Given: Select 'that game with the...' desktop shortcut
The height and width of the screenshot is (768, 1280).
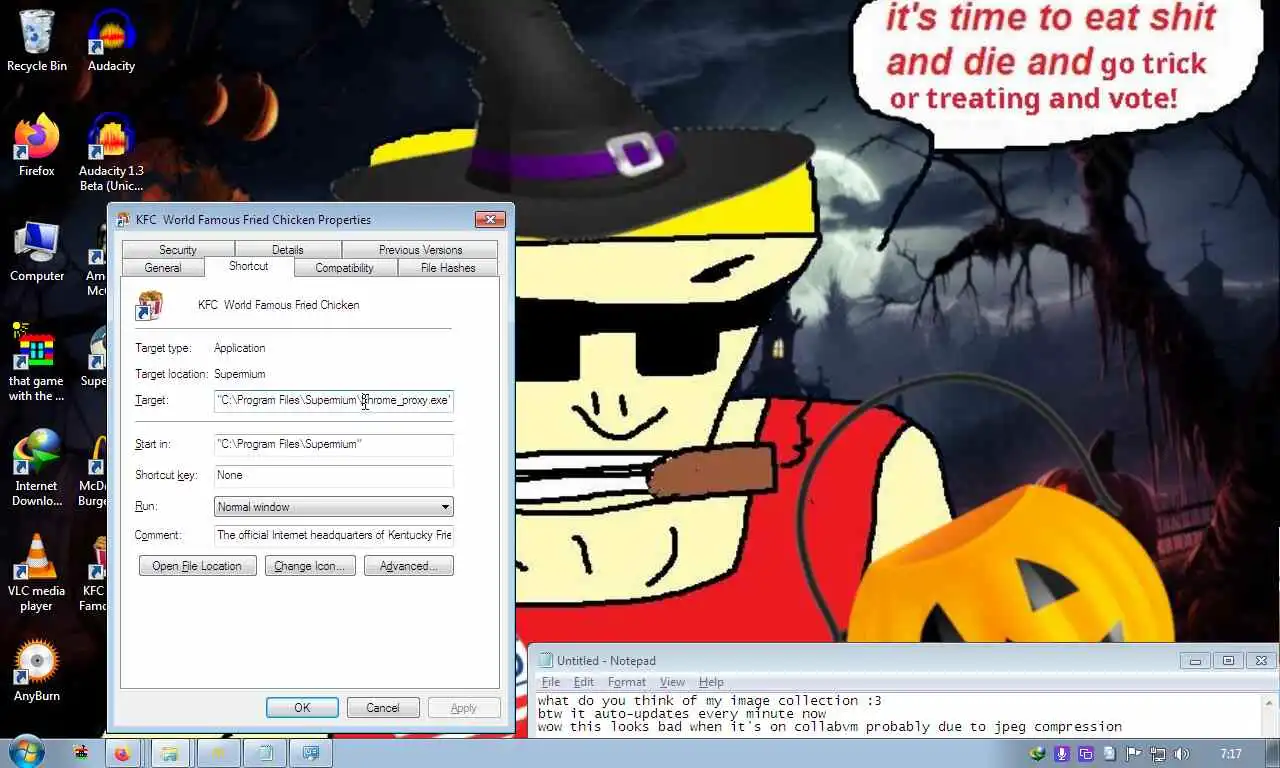Looking at the screenshot, I should pos(37,362).
